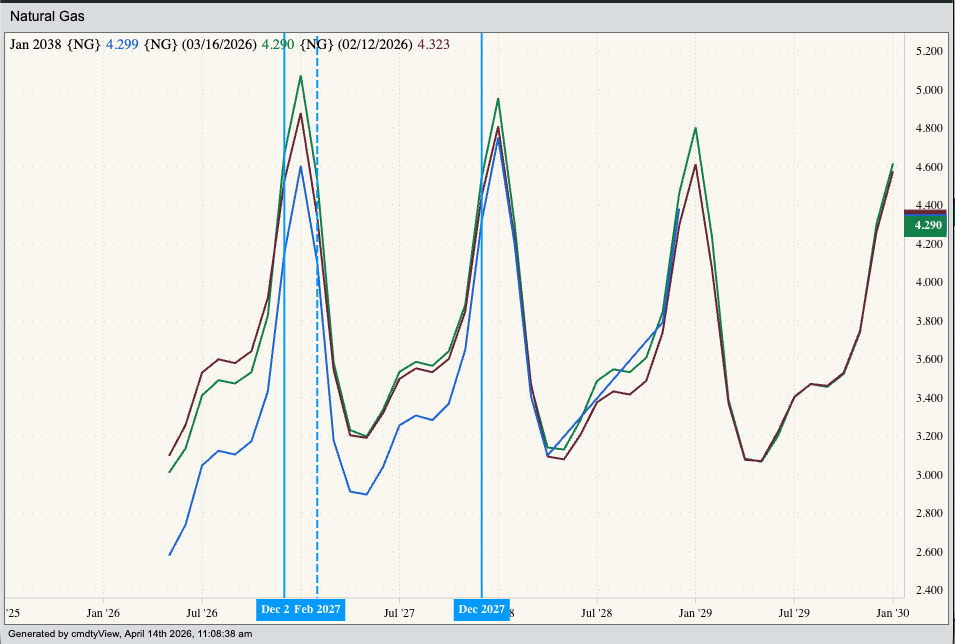Click the Jul '28 time axis label
Image resolution: width=955 pixels, height=644 pixels.
pyautogui.click(x=596, y=612)
